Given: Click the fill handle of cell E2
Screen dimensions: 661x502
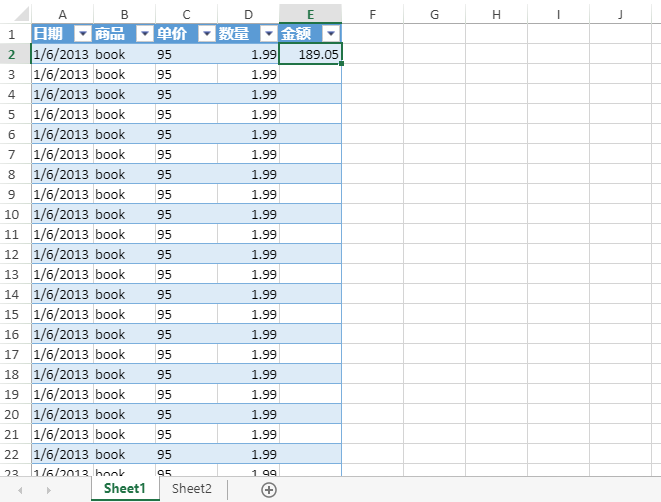Looking at the screenshot, I should [x=341, y=63].
